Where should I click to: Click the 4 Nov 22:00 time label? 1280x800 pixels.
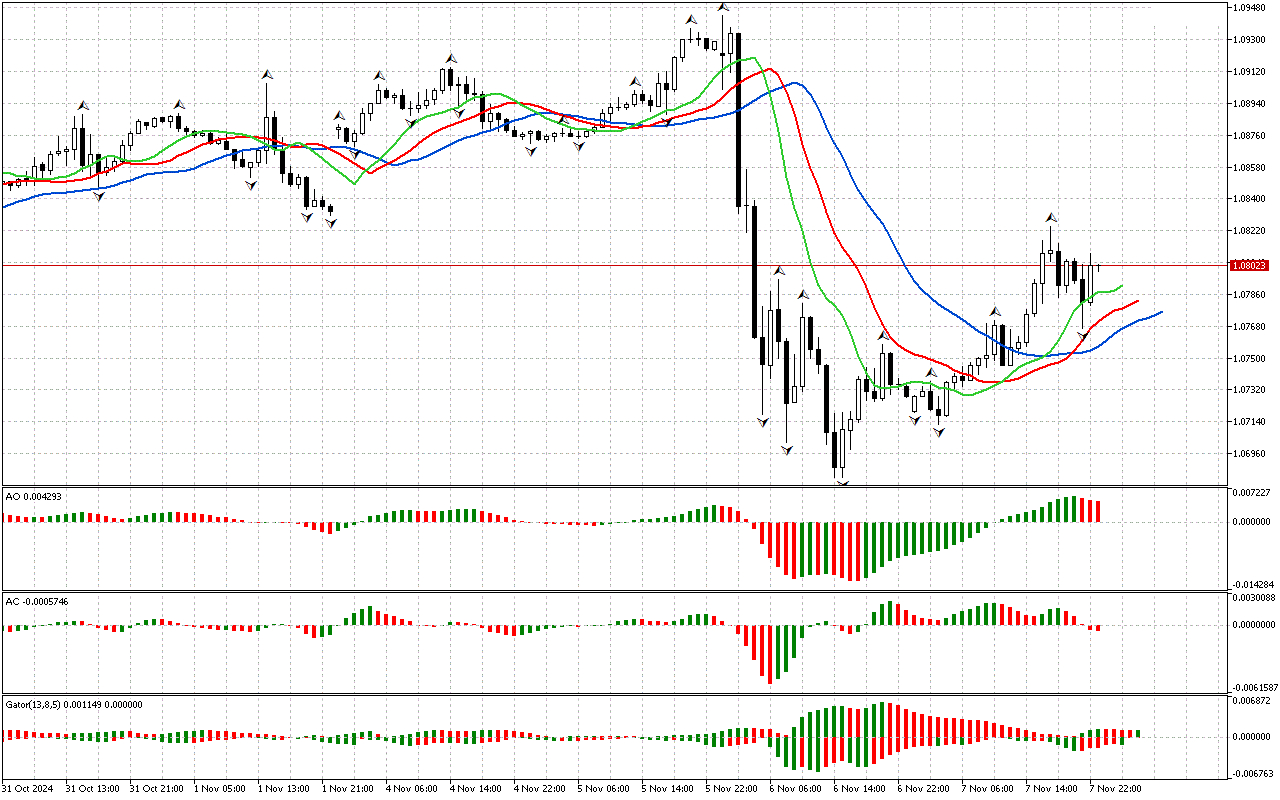539,789
